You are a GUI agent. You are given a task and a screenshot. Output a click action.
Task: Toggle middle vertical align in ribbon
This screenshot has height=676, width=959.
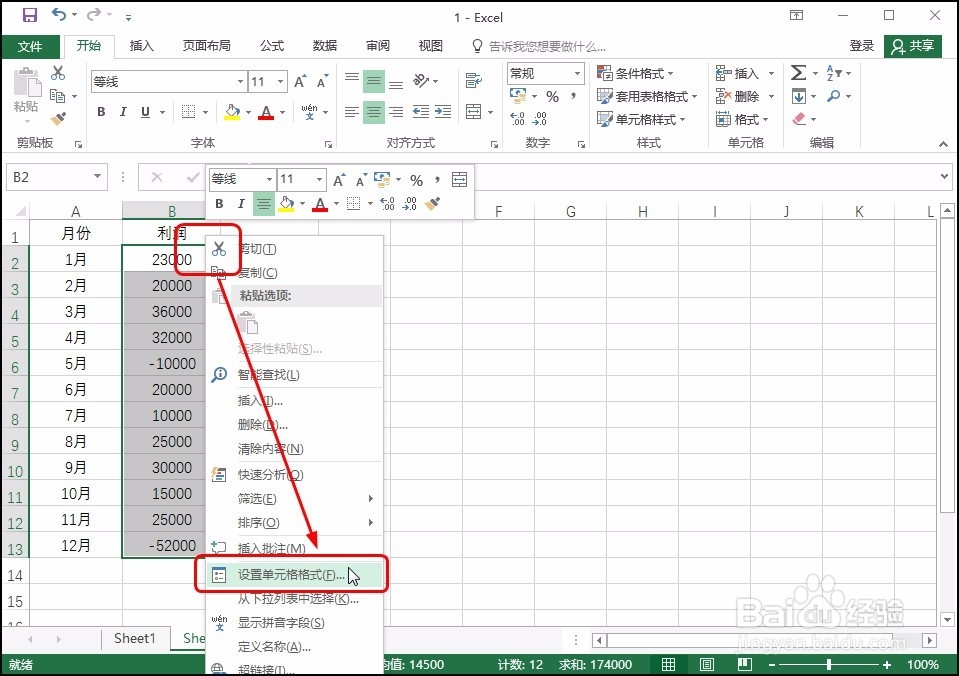click(374, 81)
